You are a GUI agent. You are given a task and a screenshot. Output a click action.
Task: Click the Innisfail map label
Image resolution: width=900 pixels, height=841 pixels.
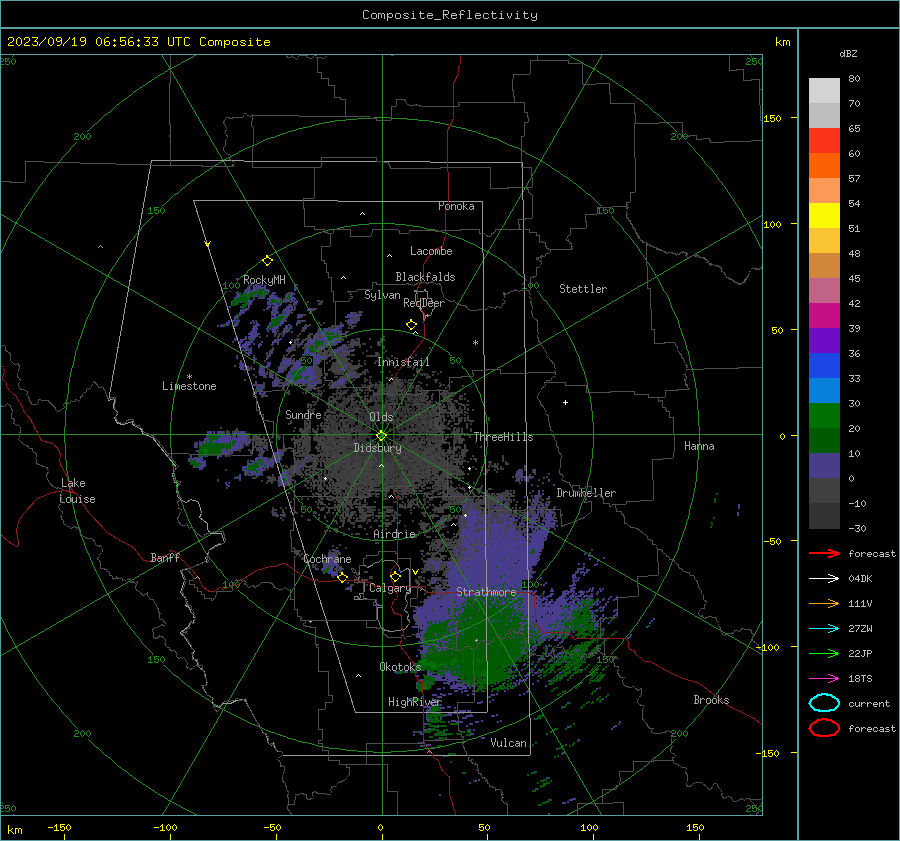pos(403,362)
